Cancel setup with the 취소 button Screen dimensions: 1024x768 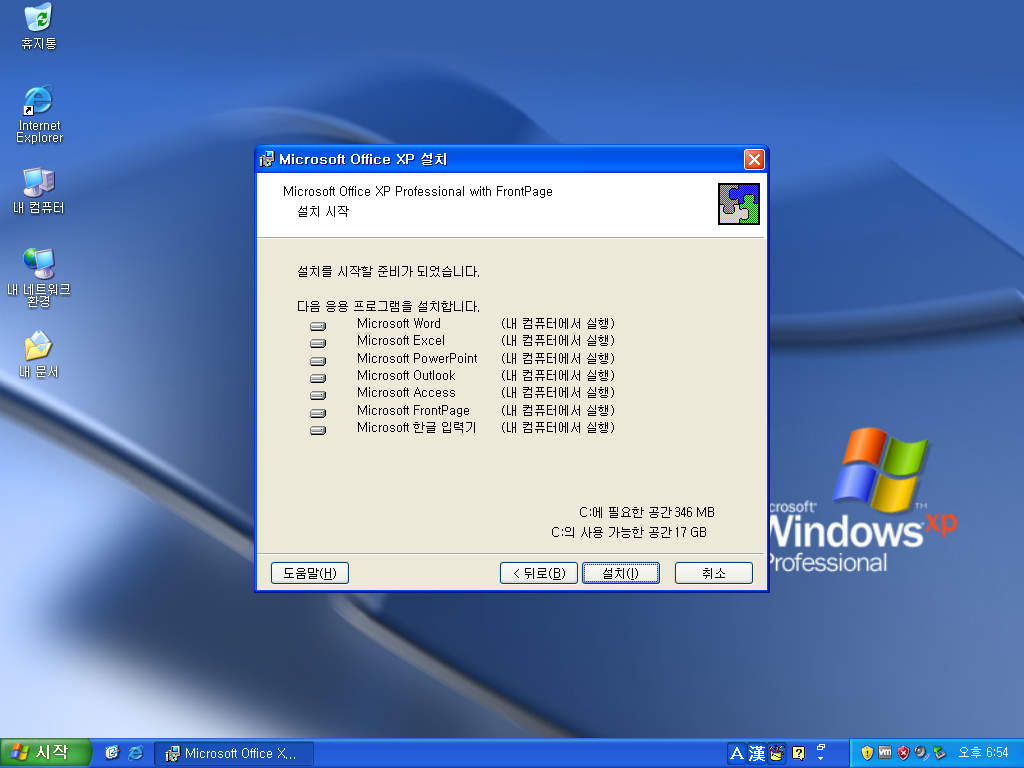[713, 573]
